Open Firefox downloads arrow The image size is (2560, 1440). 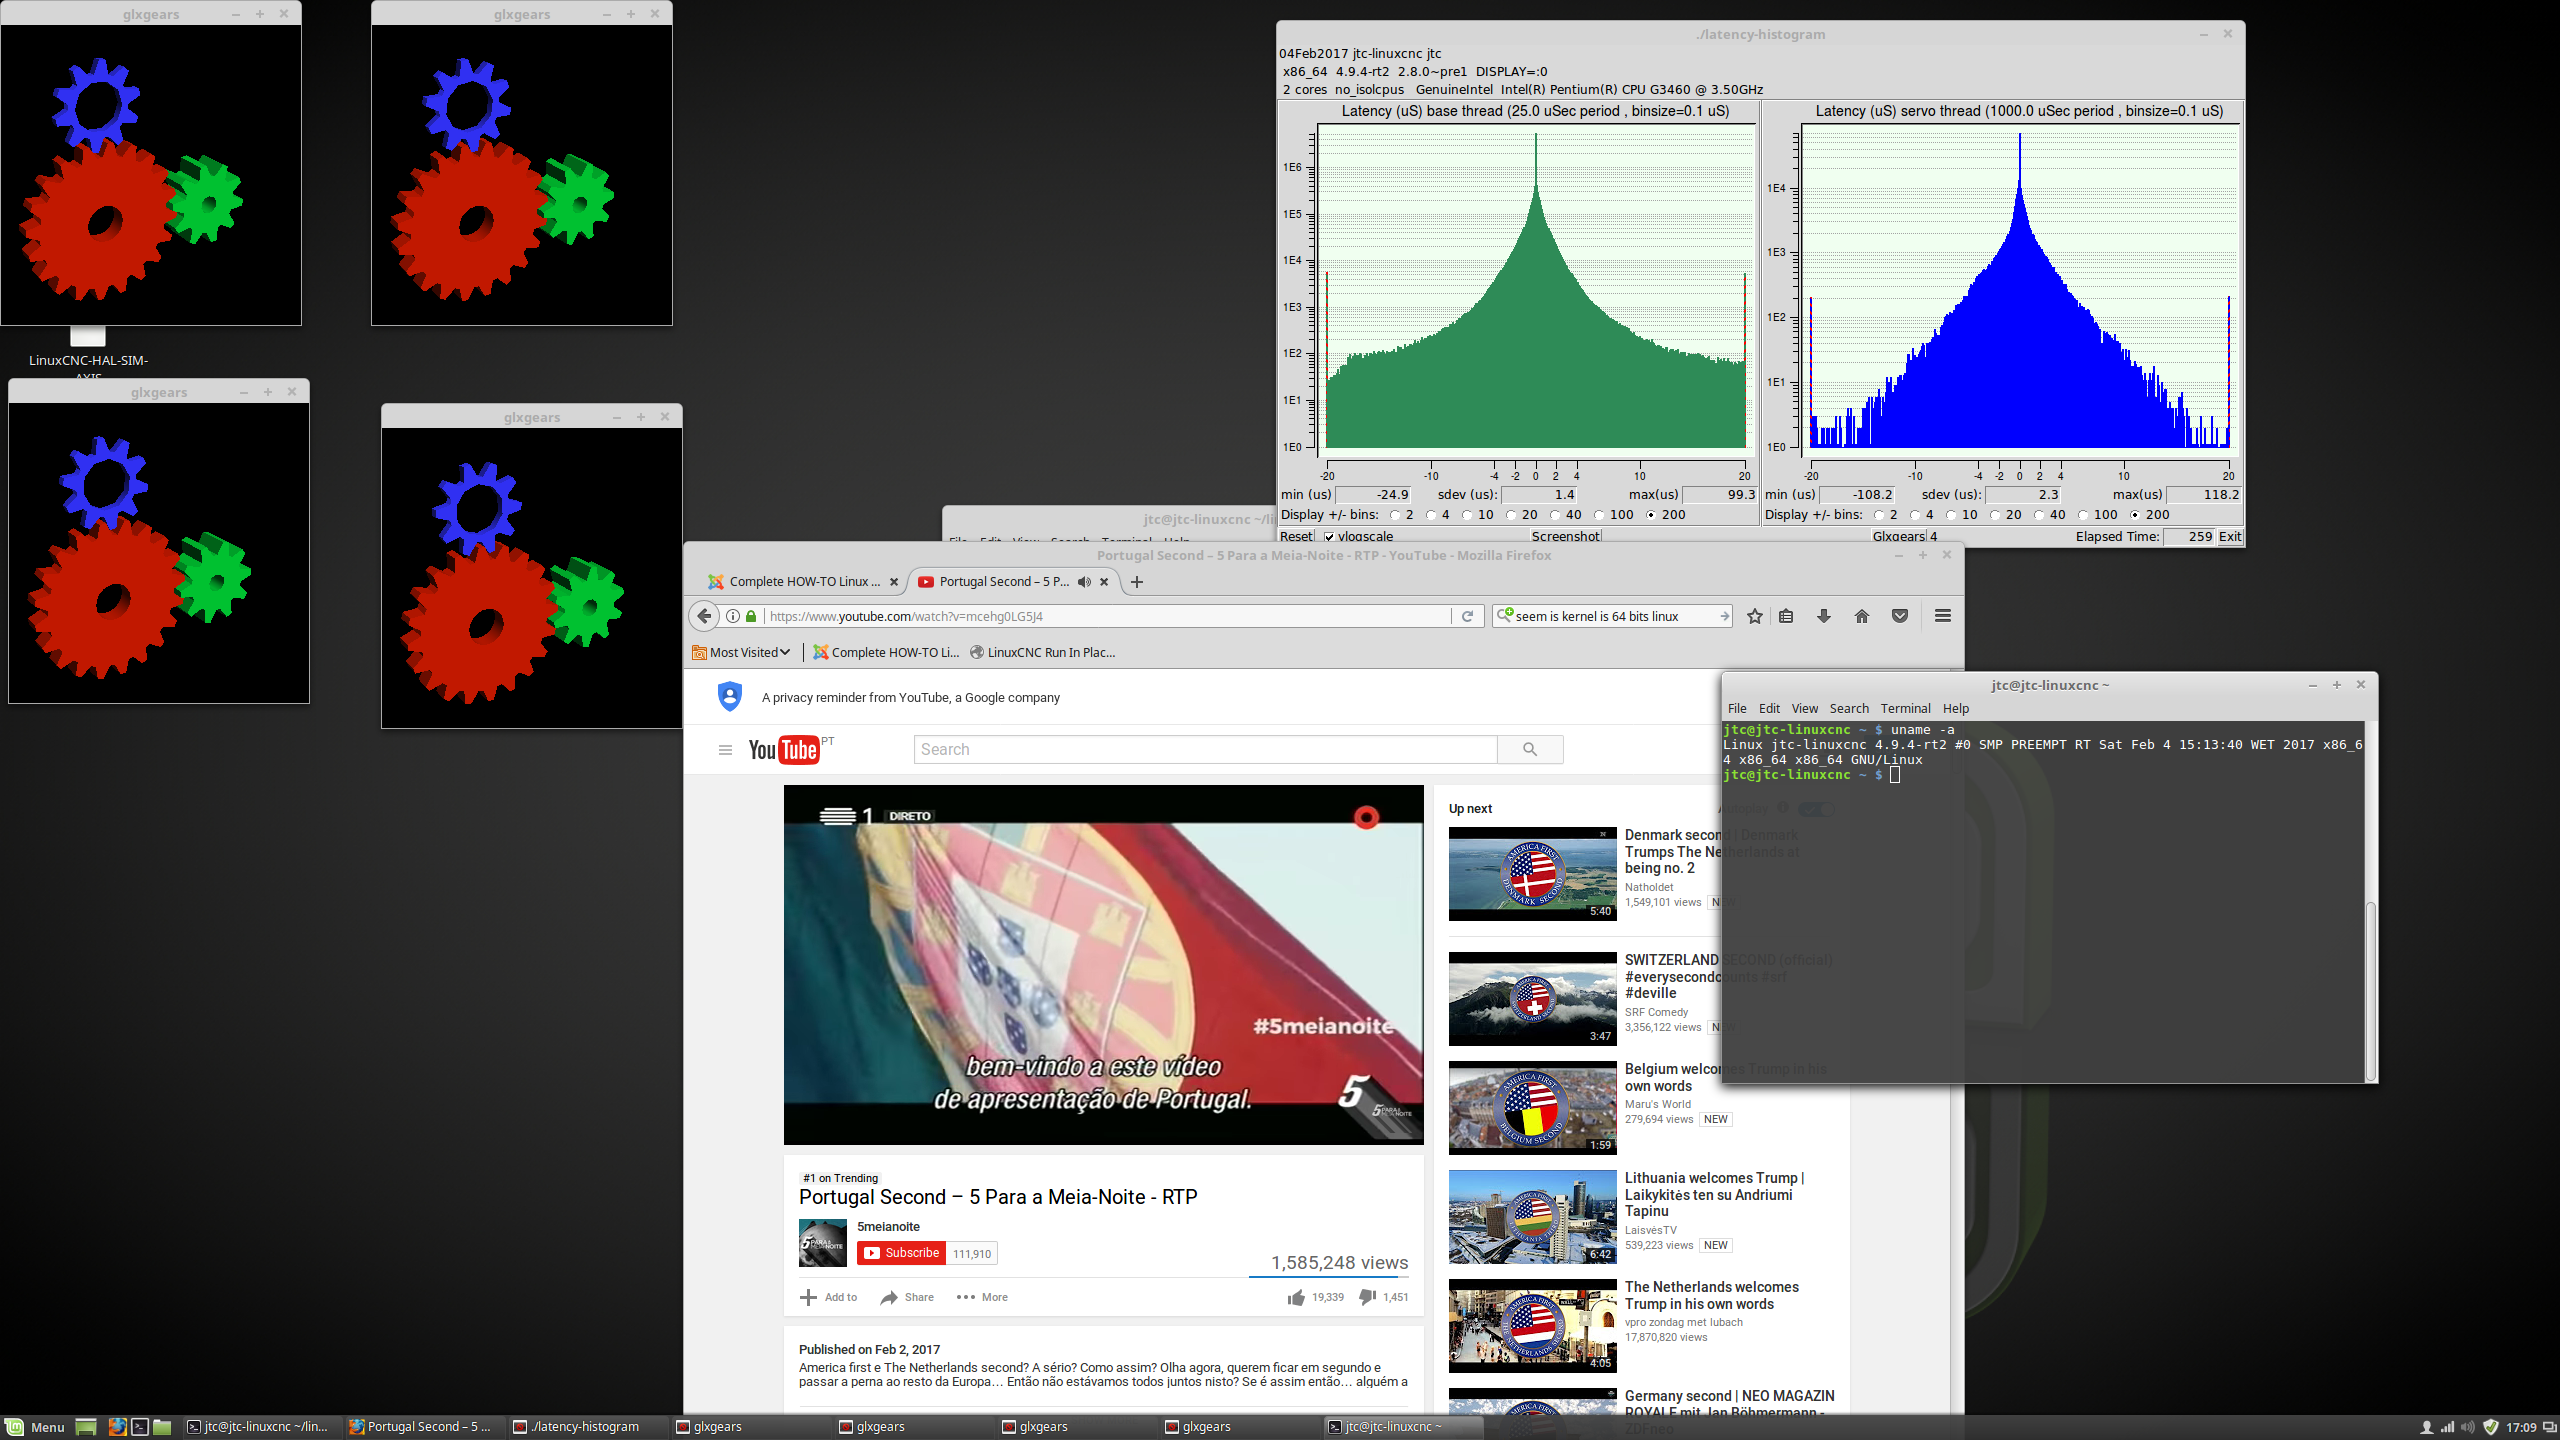click(1824, 616)
